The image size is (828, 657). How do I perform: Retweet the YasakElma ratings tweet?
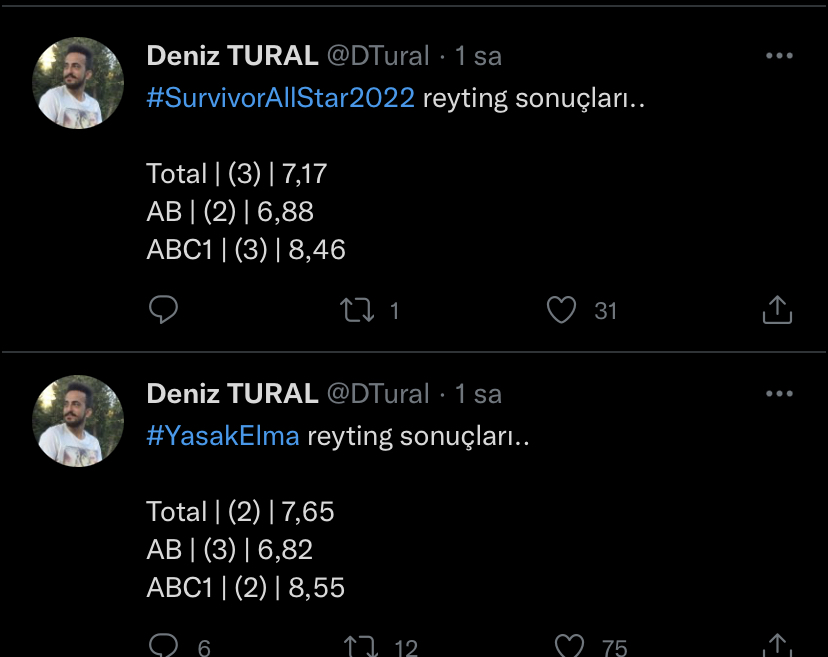click(x=358, y=646)
